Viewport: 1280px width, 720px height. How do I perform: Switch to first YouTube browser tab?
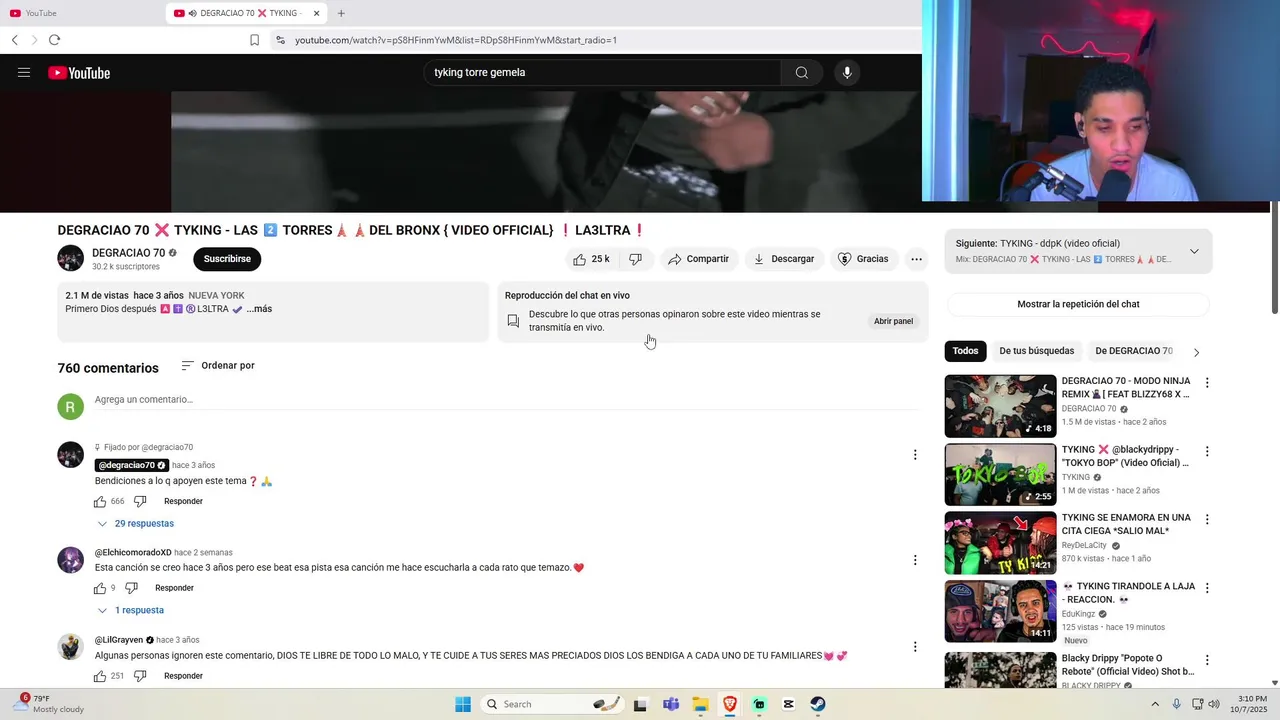(x=82, y=13)
